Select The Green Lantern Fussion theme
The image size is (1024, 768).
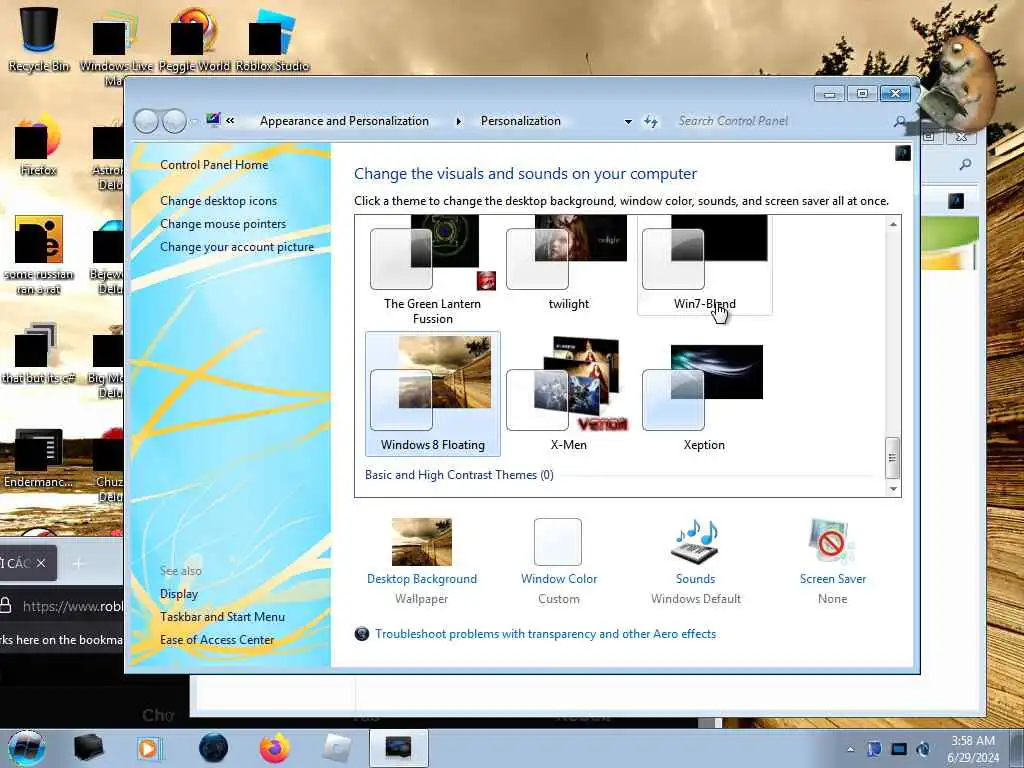[432, 270]
